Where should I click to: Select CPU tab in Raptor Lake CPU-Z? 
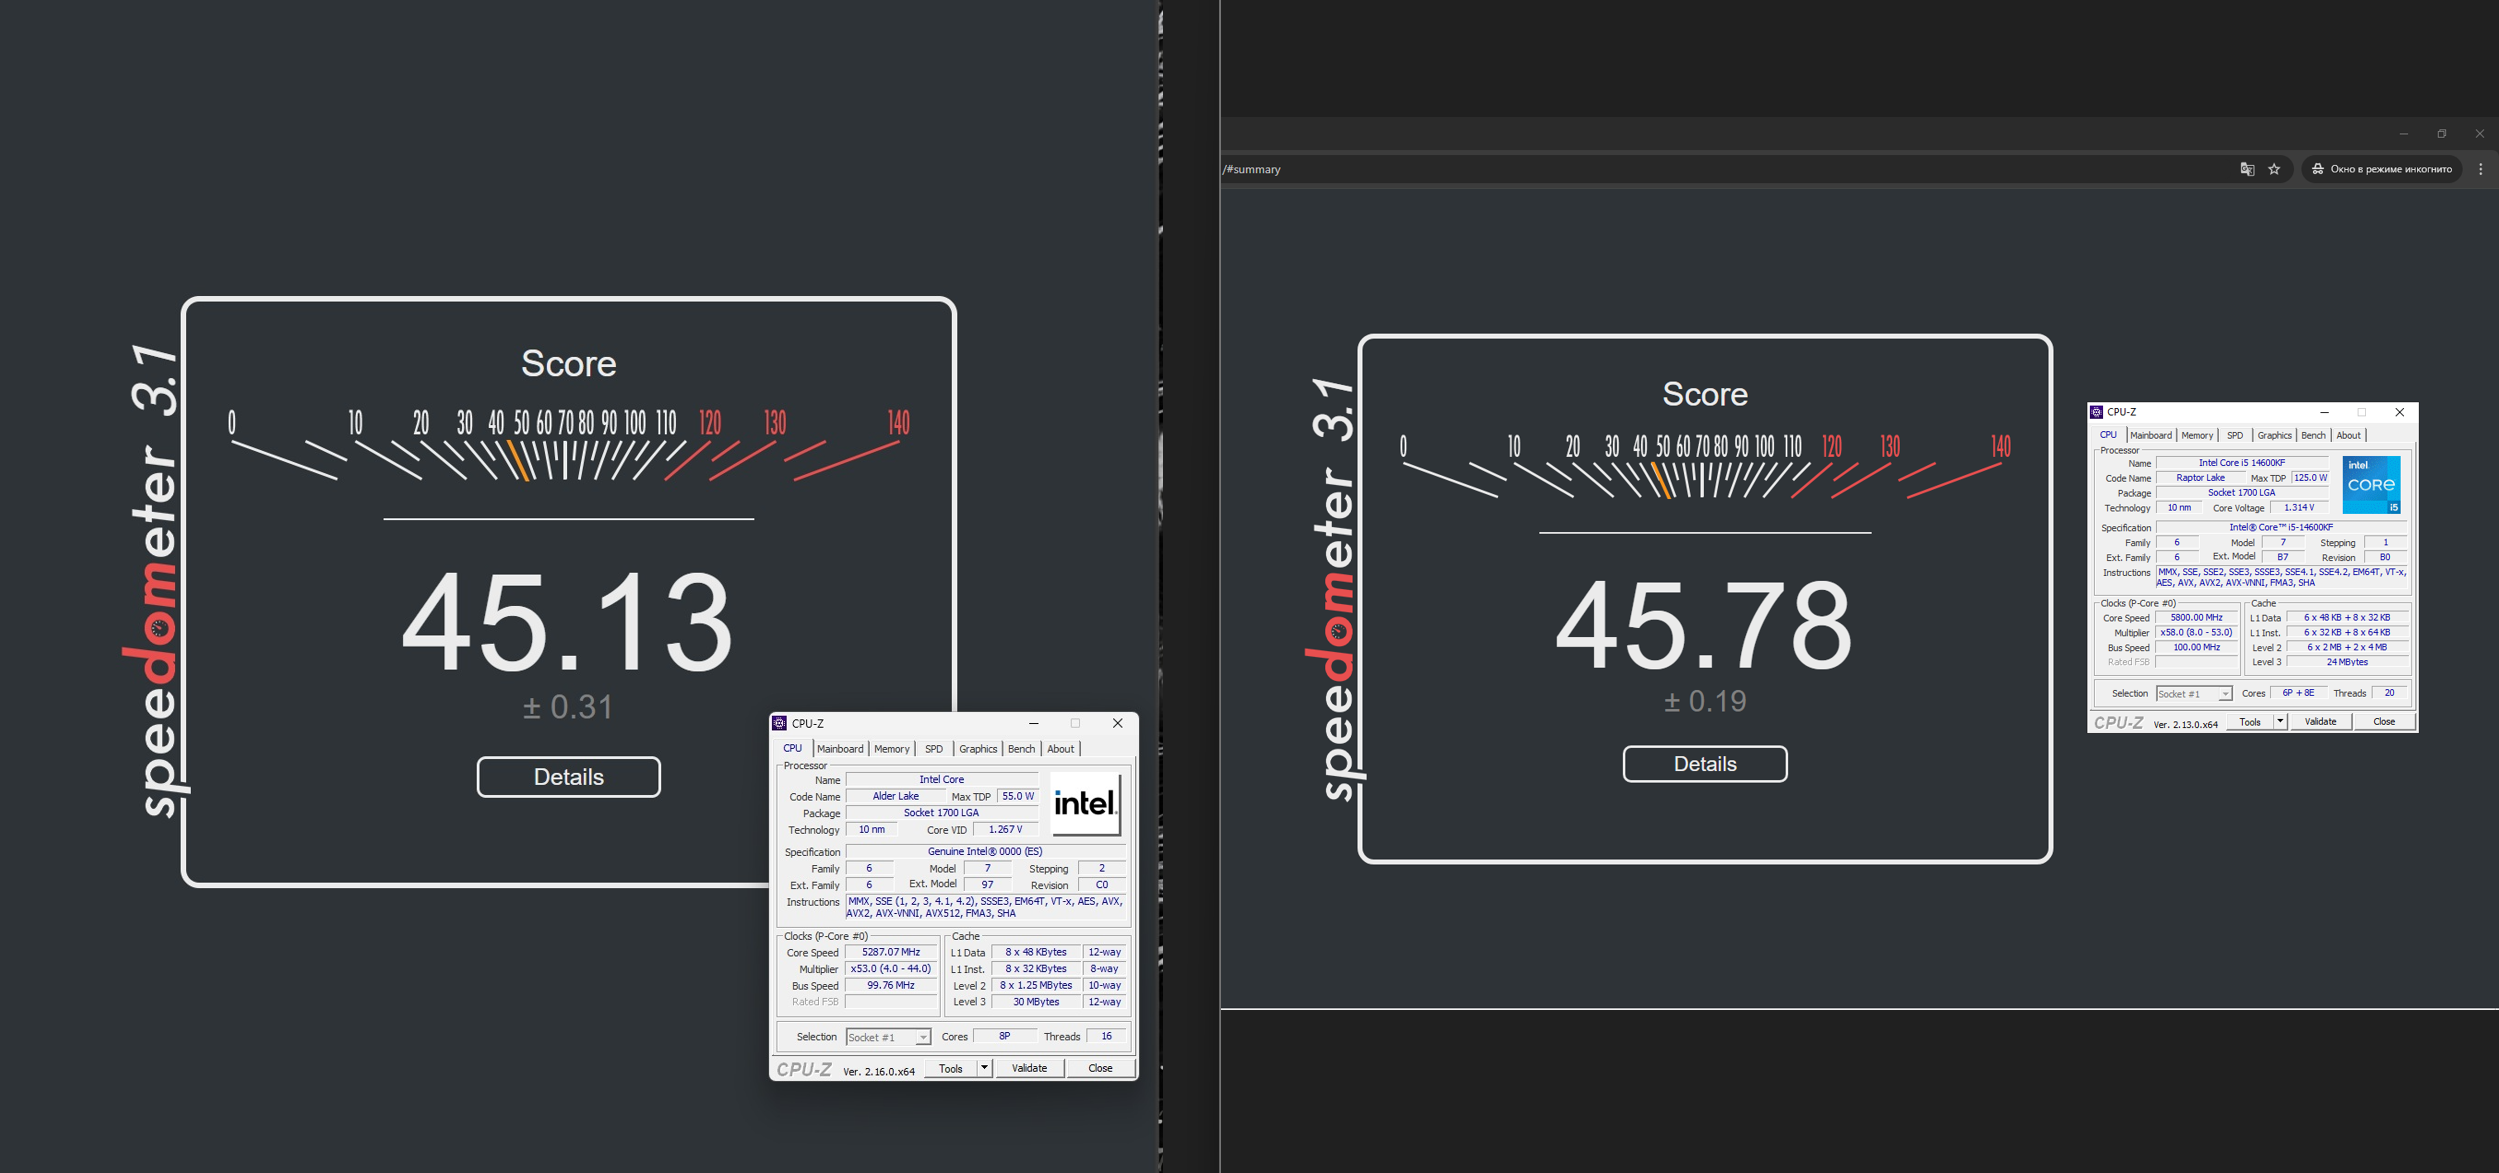[x=2107, y=435]
